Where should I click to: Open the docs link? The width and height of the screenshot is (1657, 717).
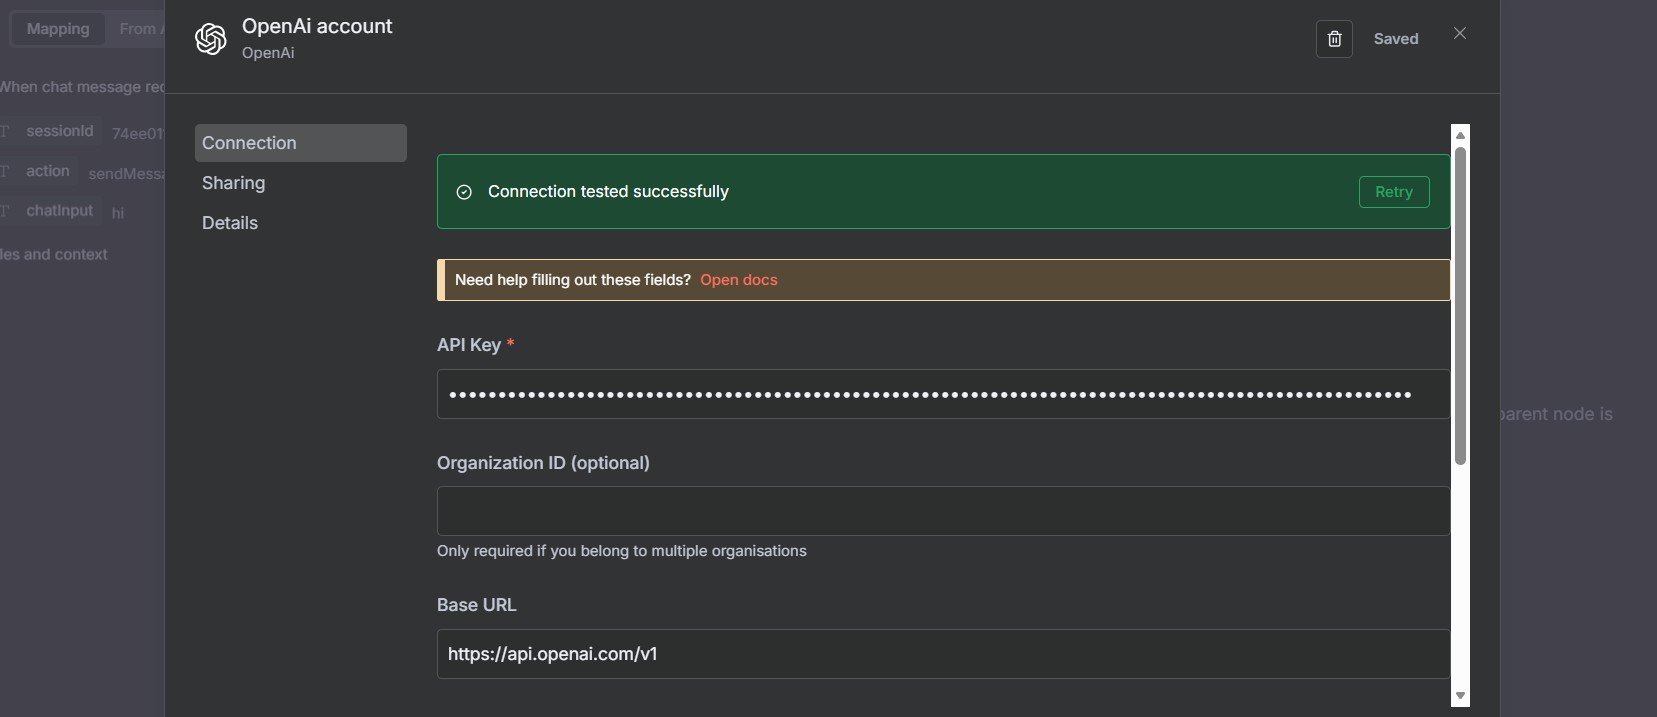(x=738, y=280)
